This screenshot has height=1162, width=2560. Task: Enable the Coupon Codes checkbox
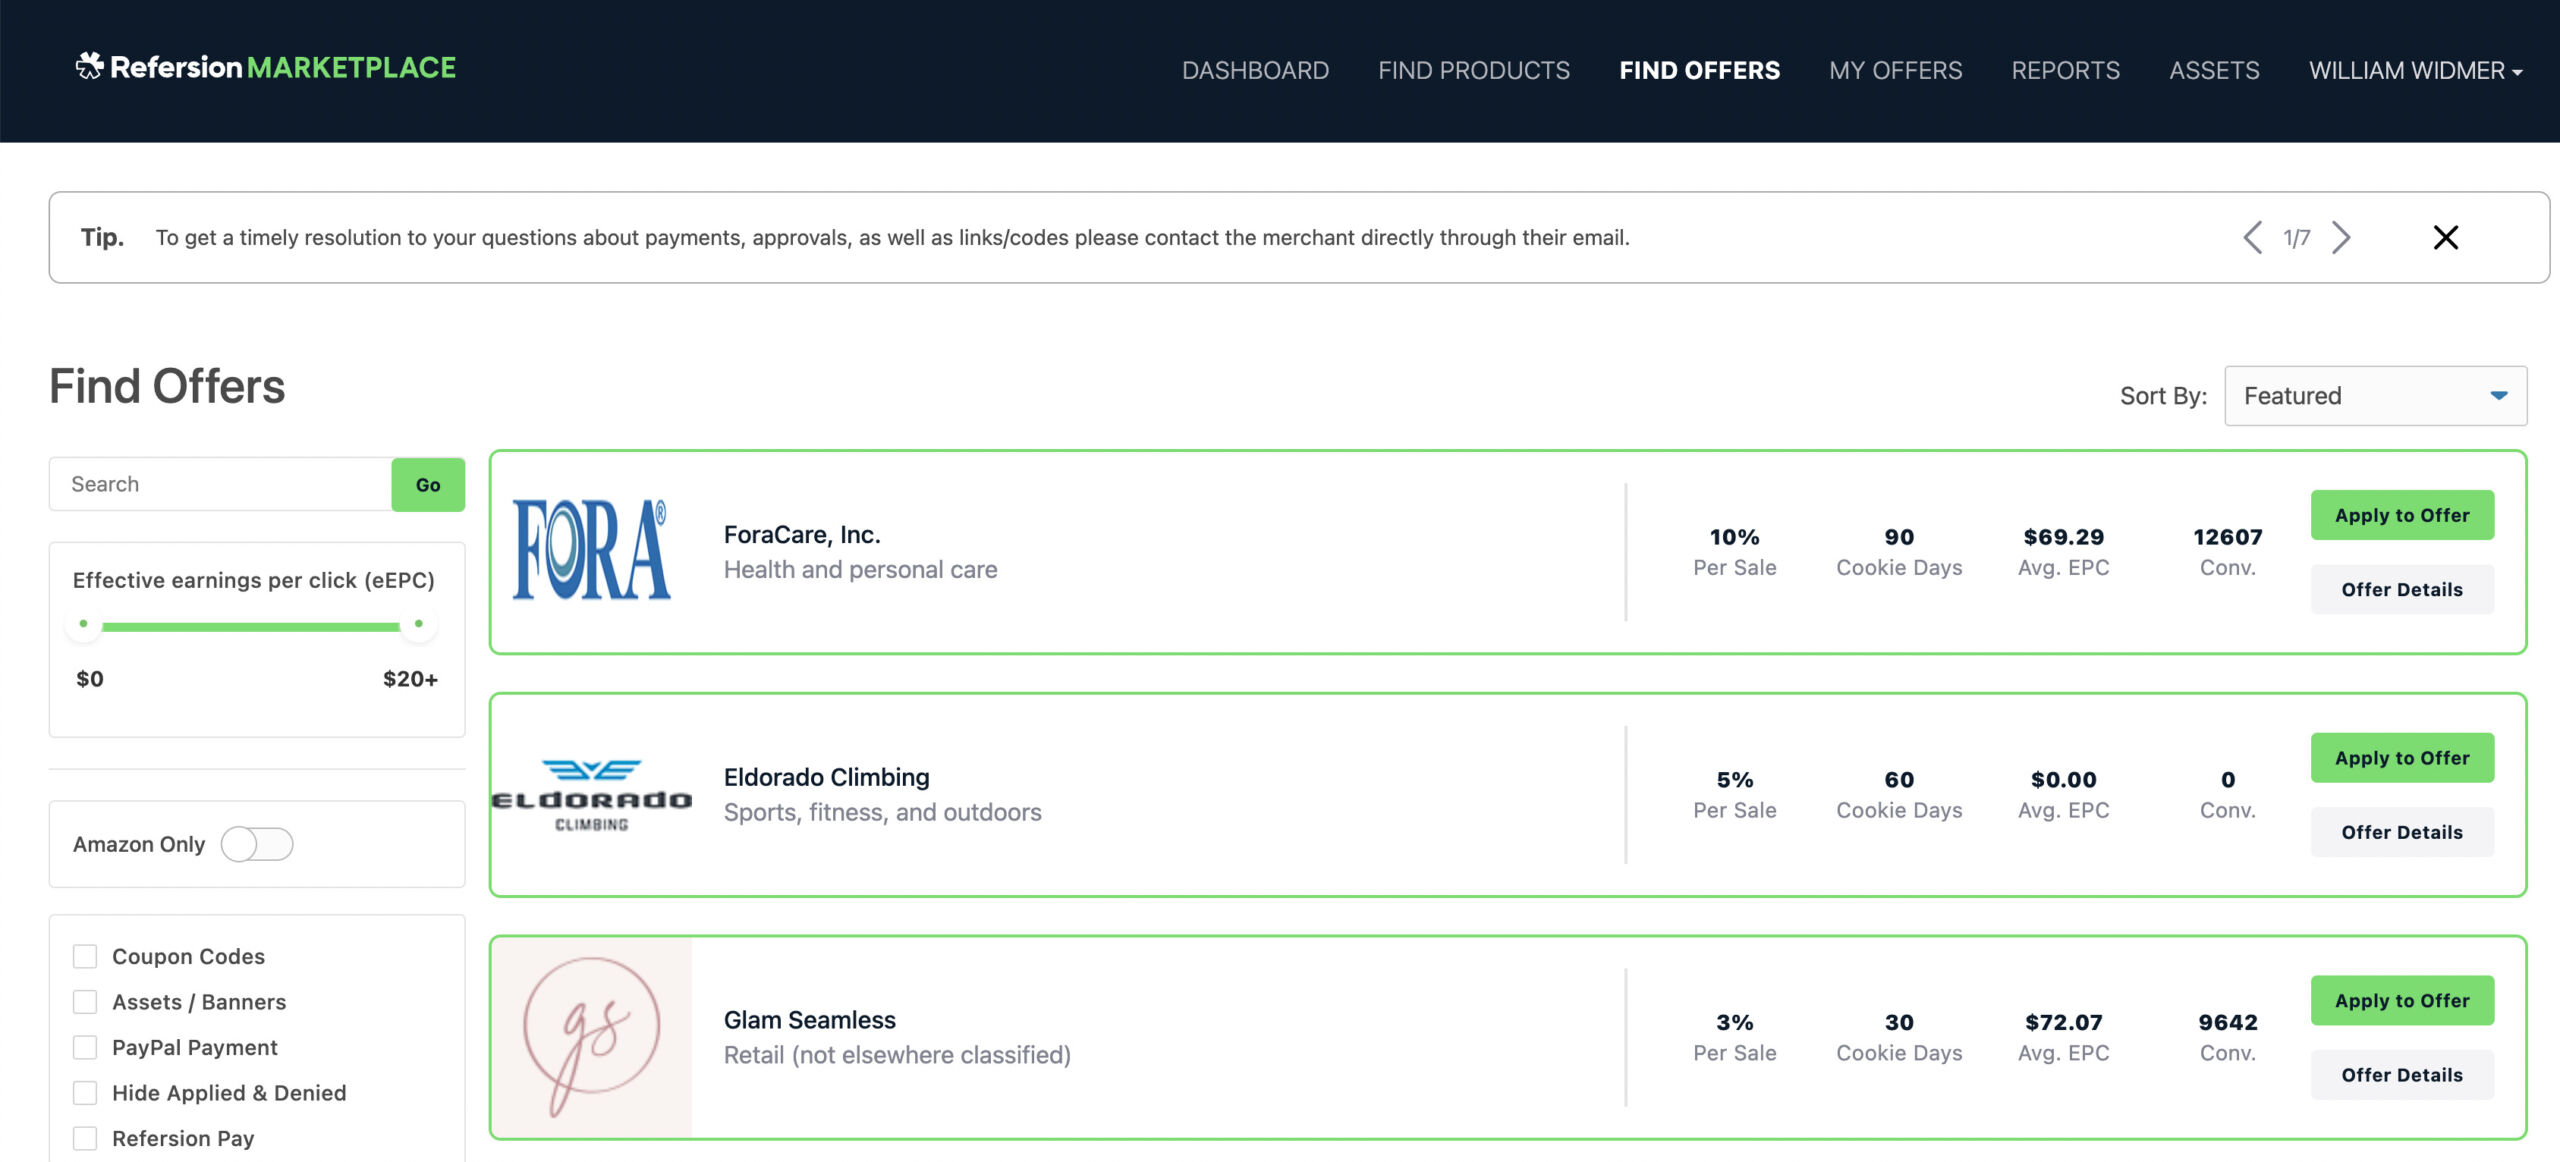pos(85,955)
